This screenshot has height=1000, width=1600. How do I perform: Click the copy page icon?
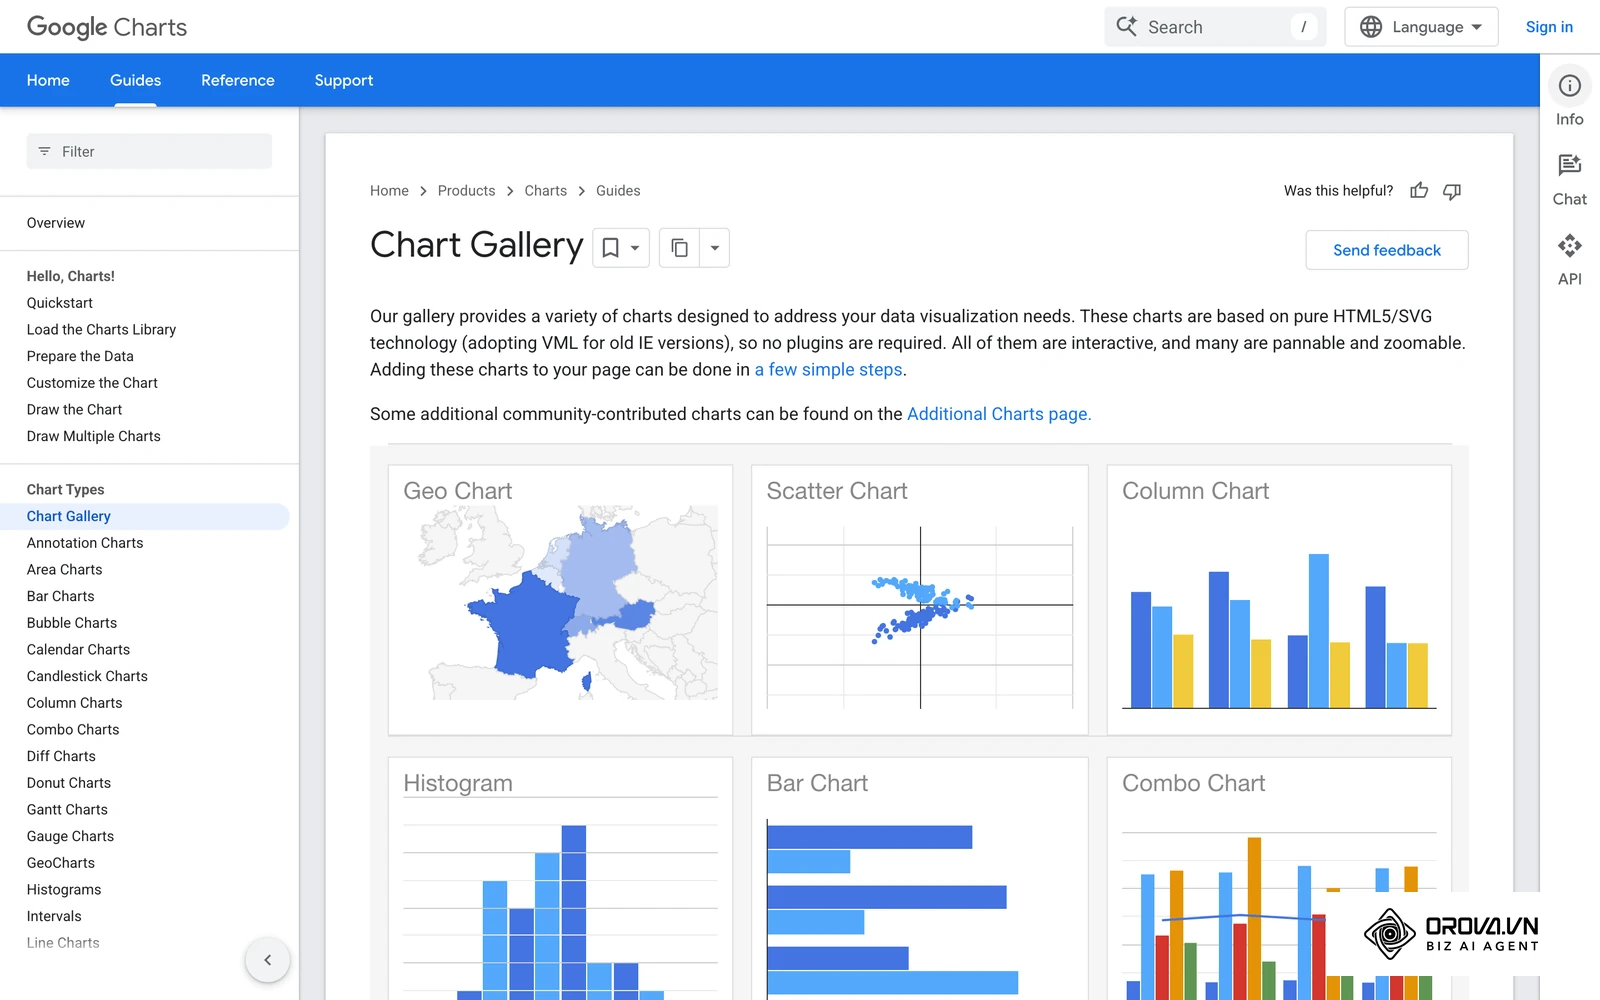679,248
